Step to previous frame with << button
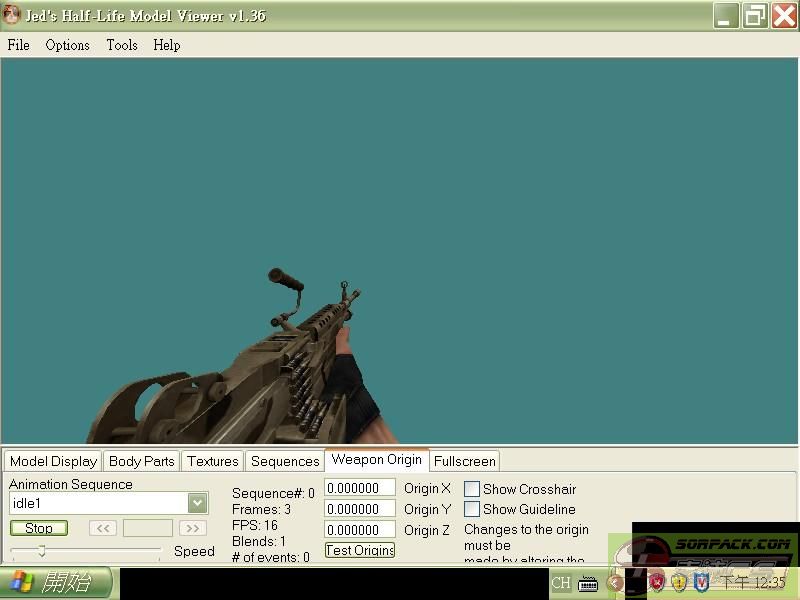 [103, 528]
